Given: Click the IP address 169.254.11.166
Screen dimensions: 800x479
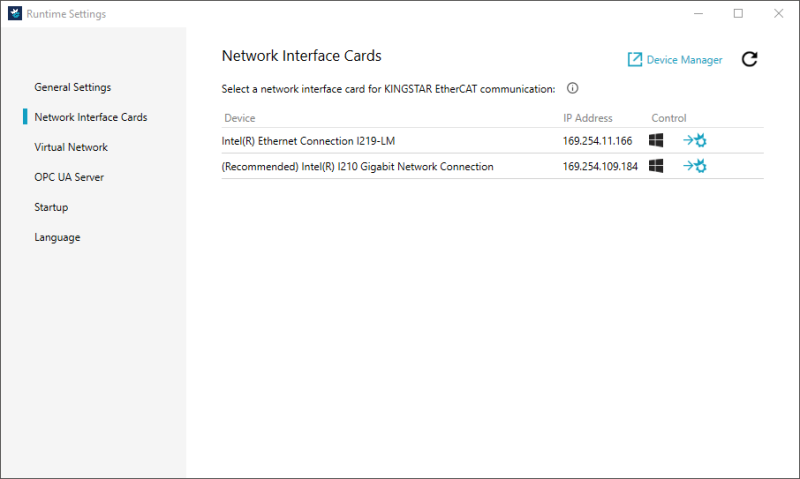Looking at the screenshot, I should point(597,141).
